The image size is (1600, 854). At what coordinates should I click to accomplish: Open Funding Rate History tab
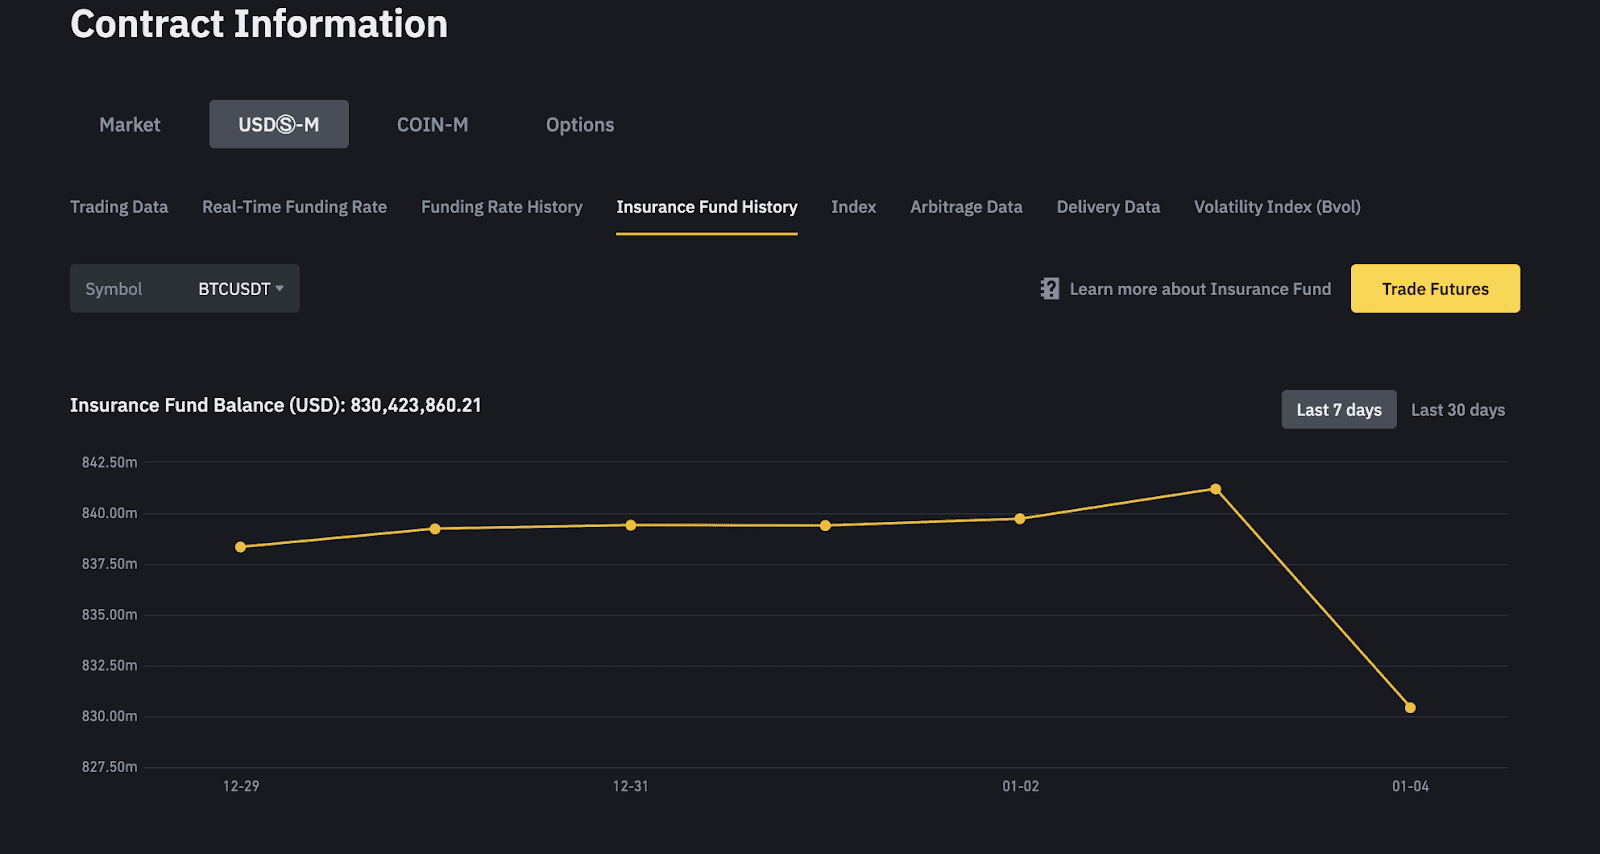(501, 207)
